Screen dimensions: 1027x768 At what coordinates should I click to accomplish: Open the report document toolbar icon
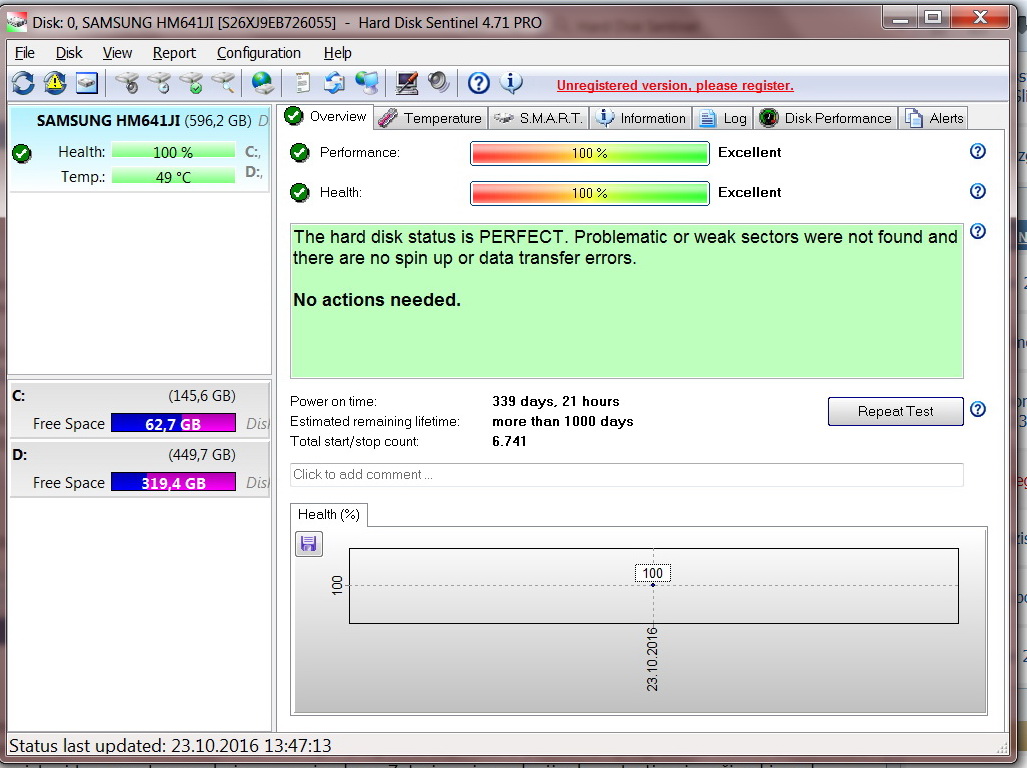coord(302,83)
